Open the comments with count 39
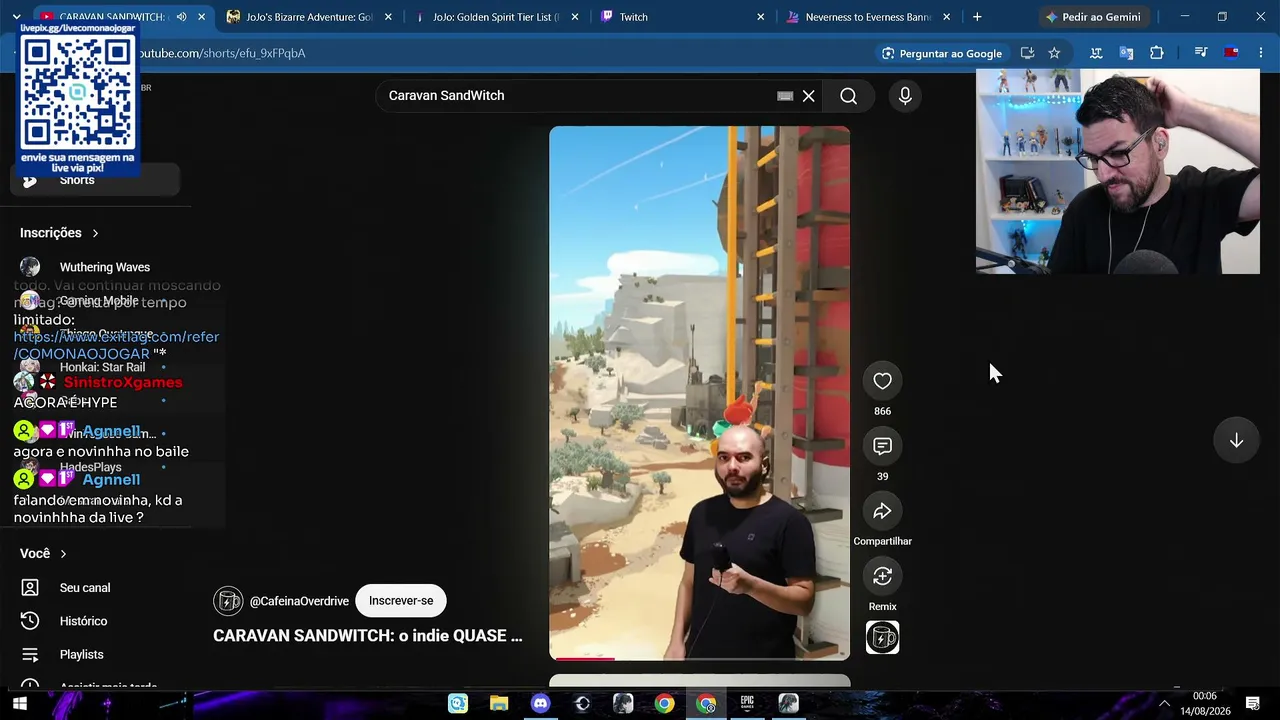This screenshot has width=1280, height=720. click(882, 446)
